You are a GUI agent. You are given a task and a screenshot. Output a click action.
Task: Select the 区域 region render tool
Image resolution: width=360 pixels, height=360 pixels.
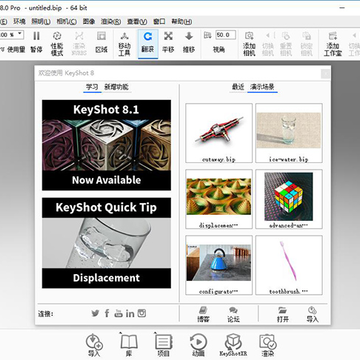tap(101, 42)
